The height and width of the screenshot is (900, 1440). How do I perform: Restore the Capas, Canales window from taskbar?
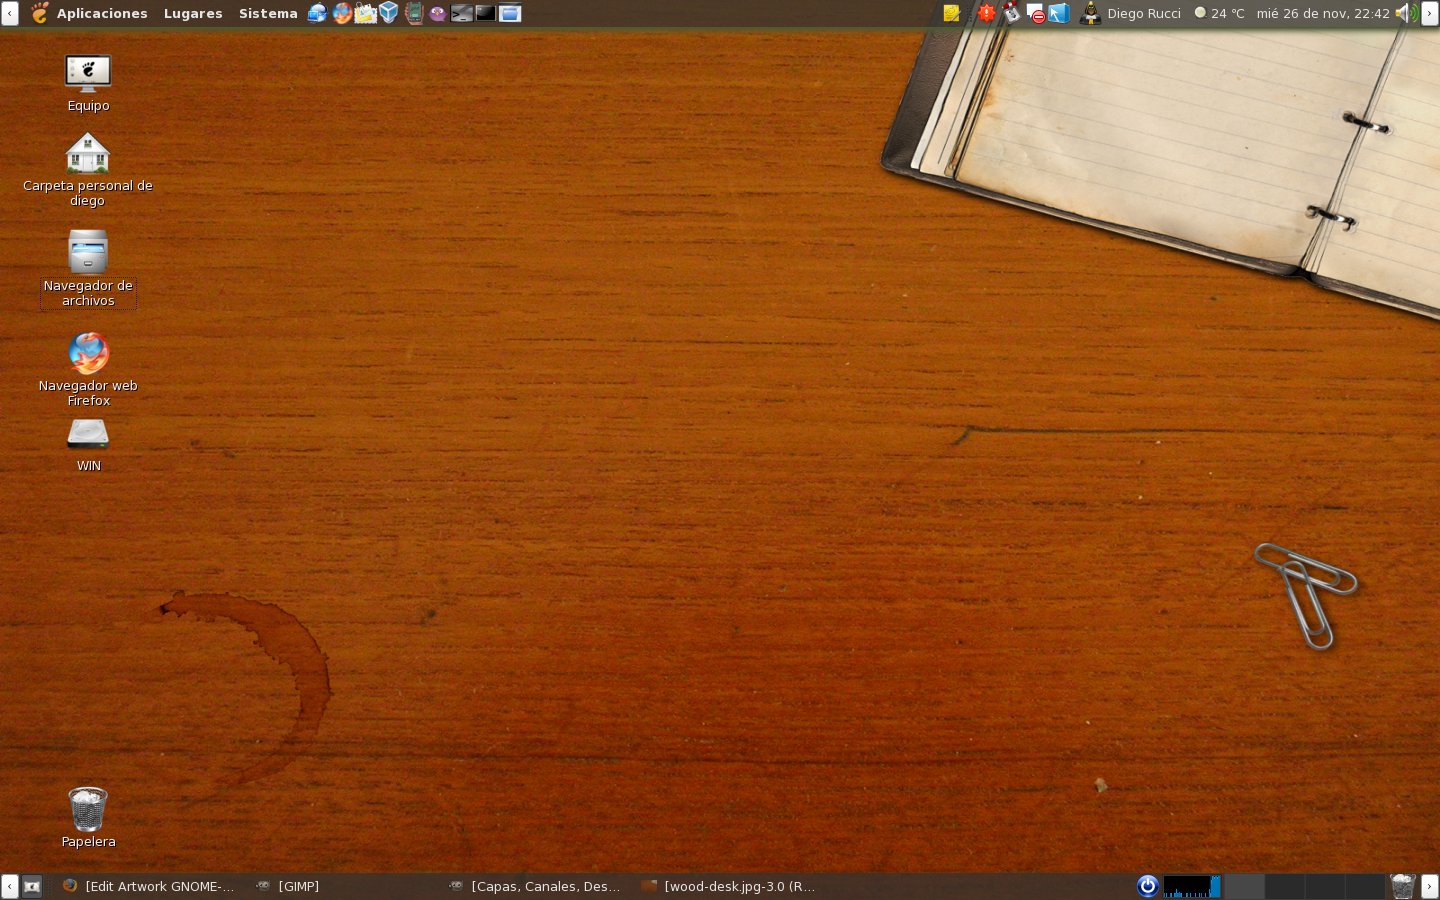[536, 886]
